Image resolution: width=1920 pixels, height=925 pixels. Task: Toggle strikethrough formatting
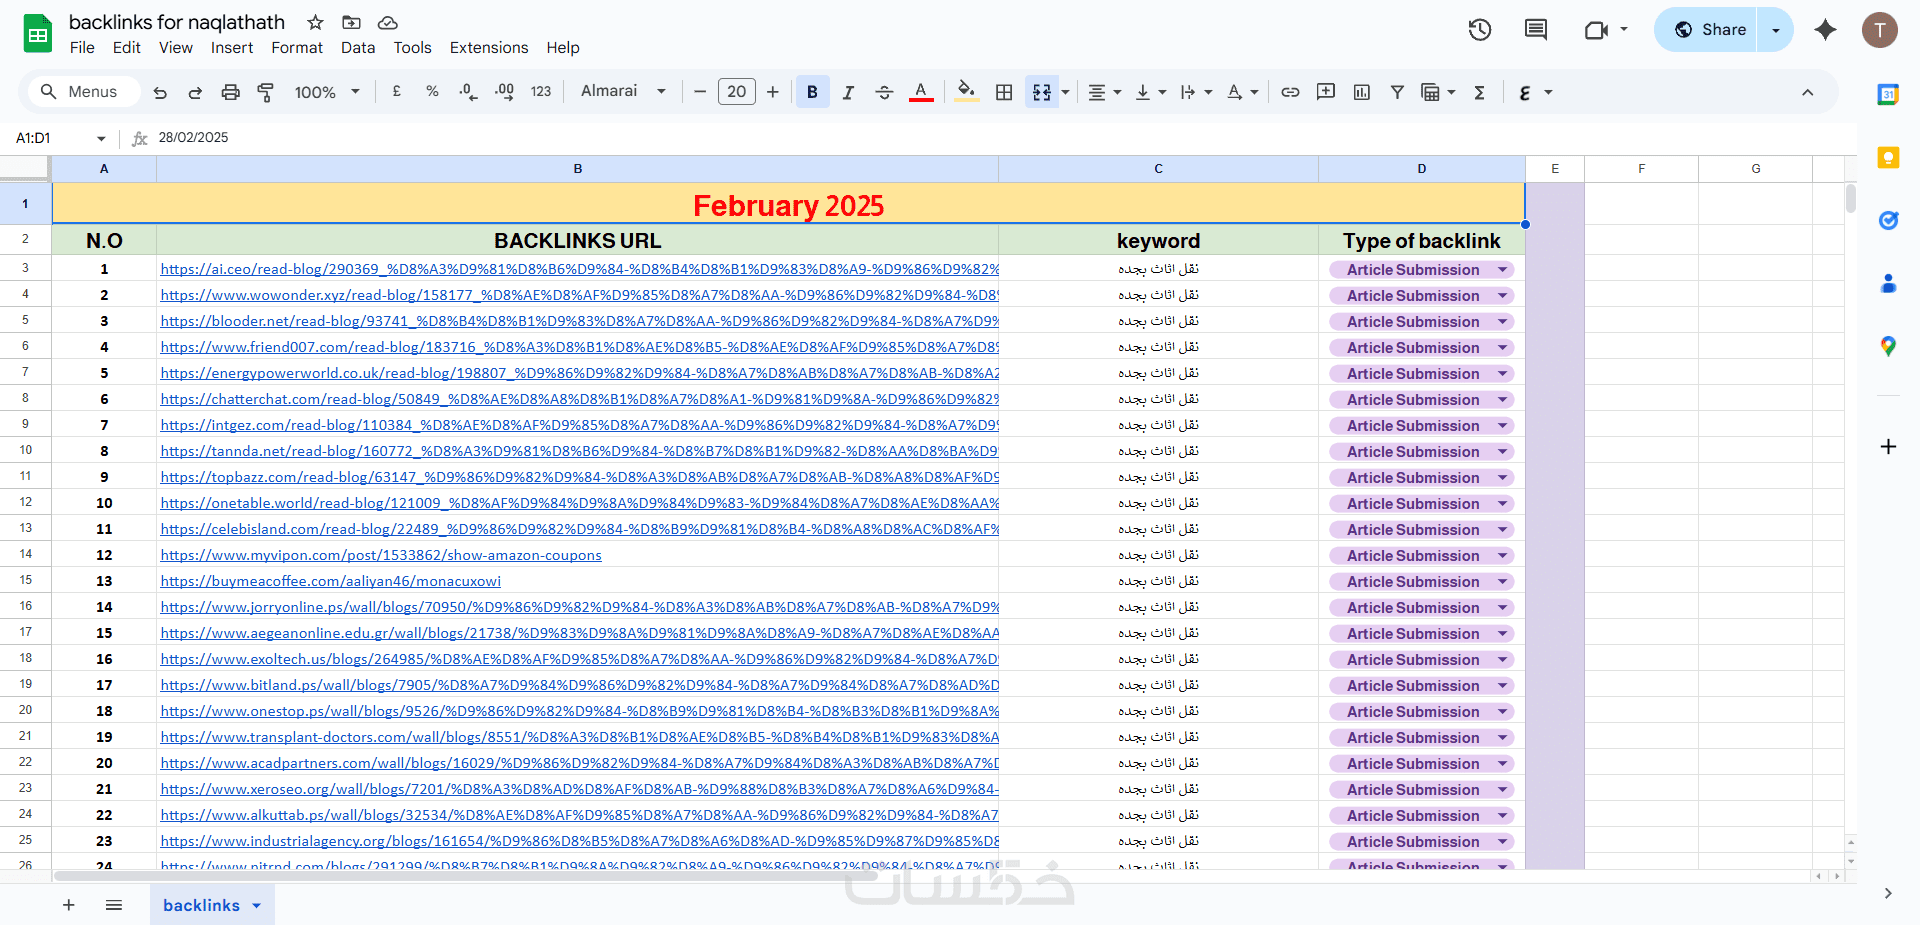(884, 92)
